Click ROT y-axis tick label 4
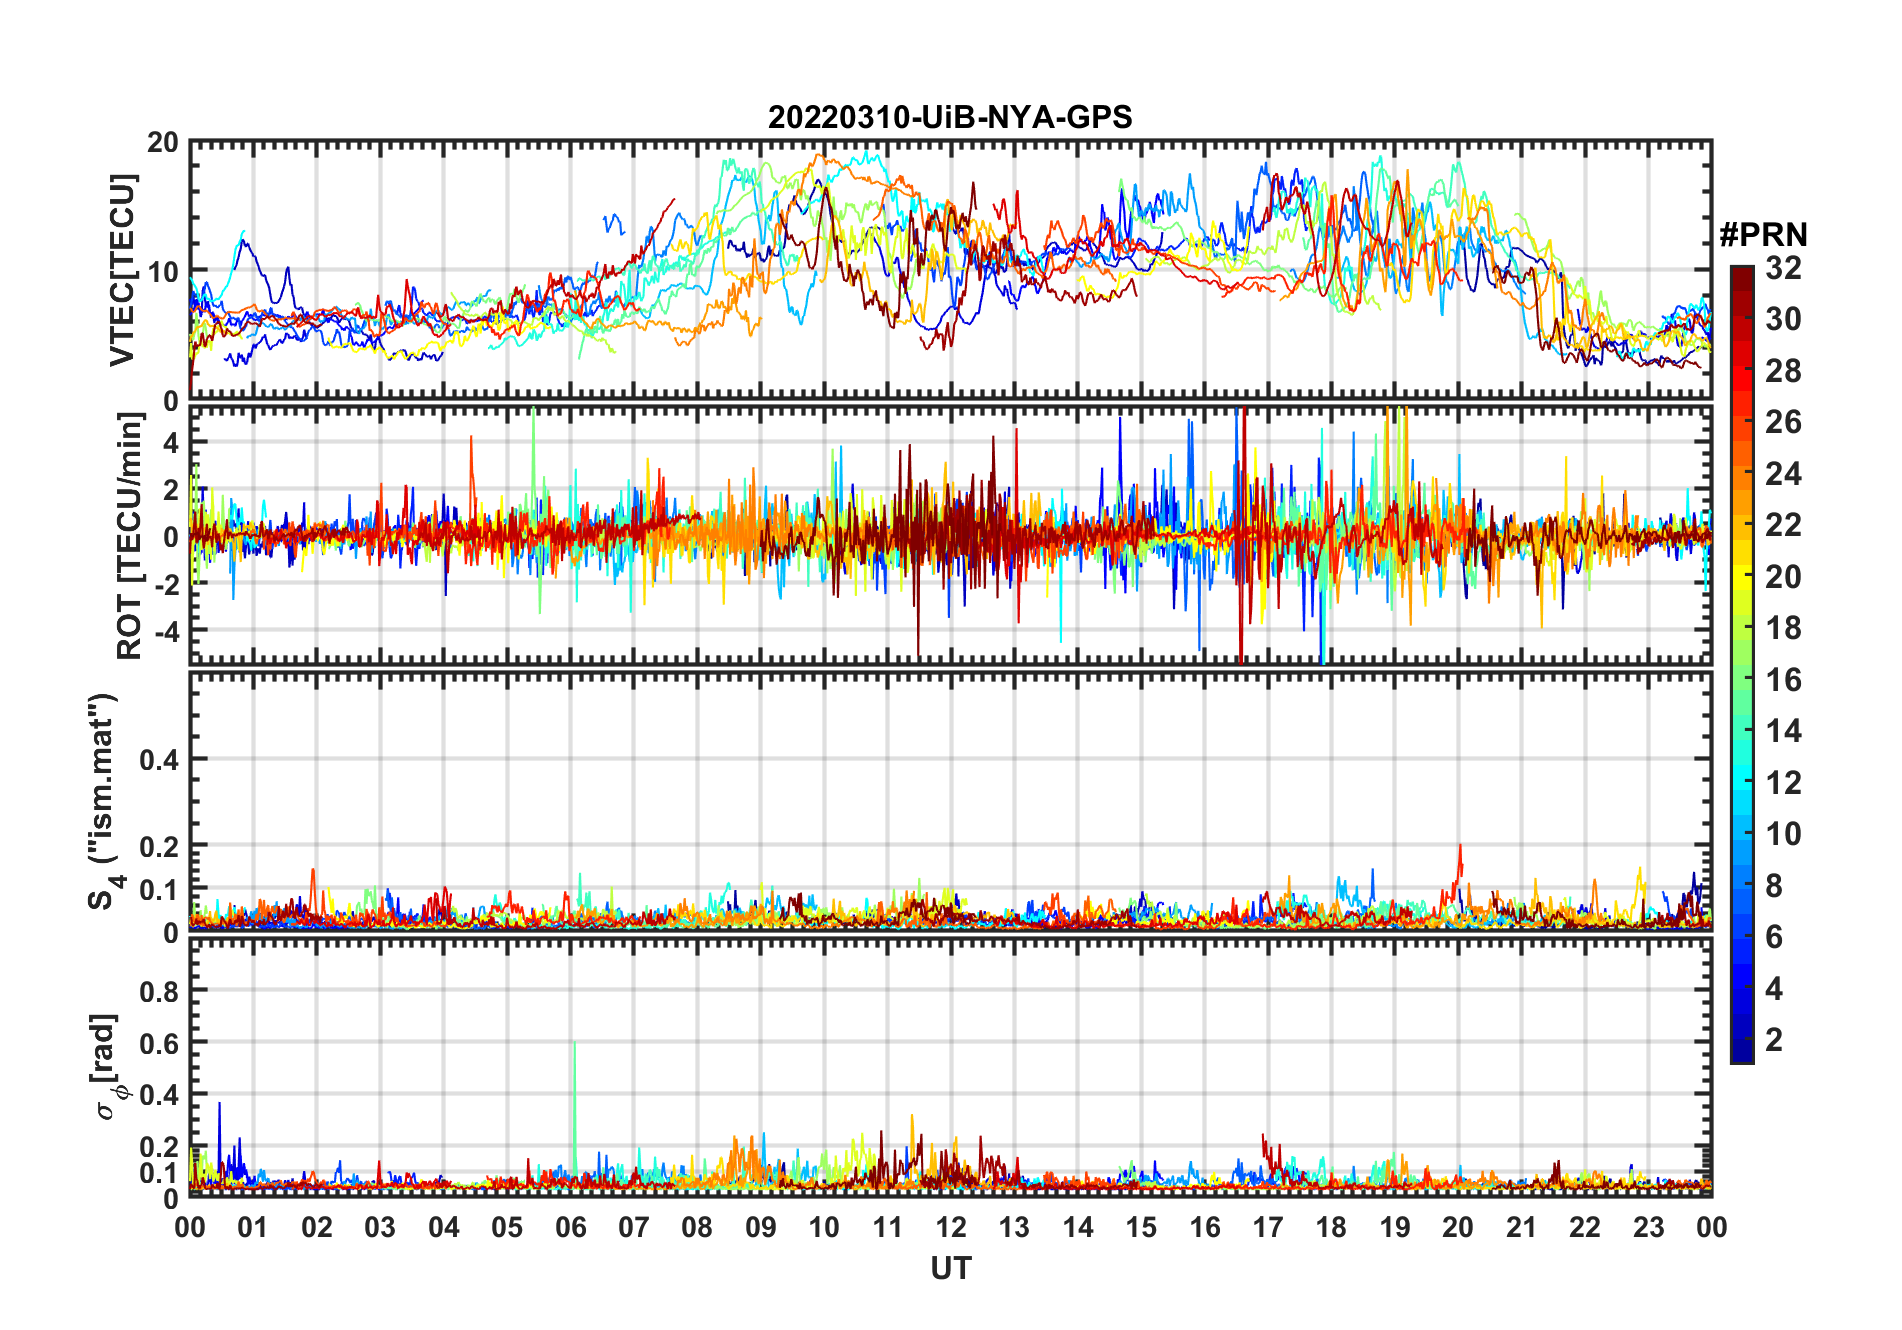1902x1330 pixels. click(x=170, y=442)
